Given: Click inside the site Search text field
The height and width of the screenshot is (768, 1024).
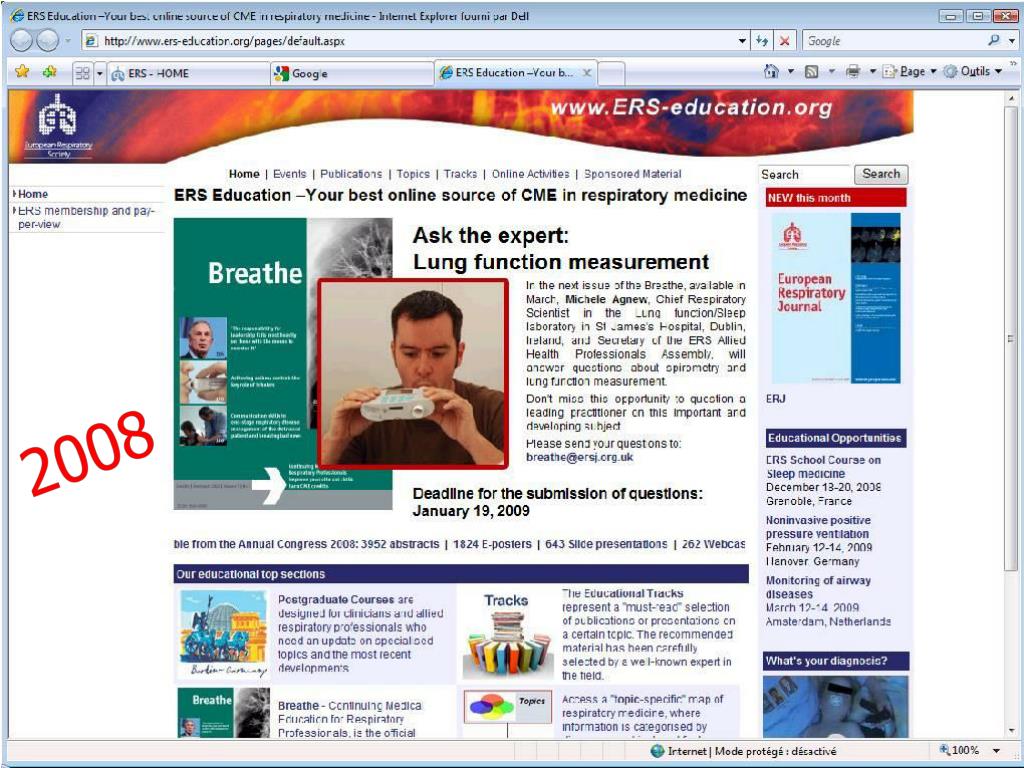Looking at the screenshot, I should 805,174.
